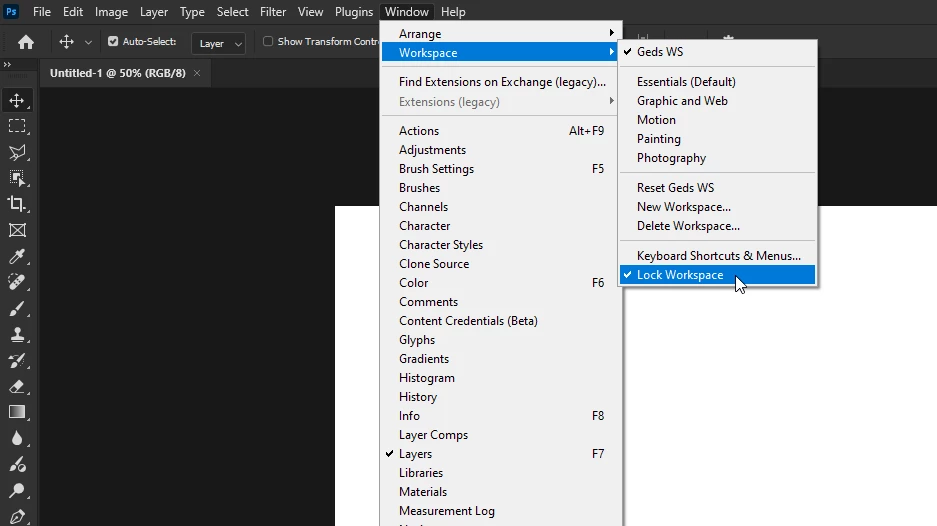Open the Actions panel

coord(500,131)
